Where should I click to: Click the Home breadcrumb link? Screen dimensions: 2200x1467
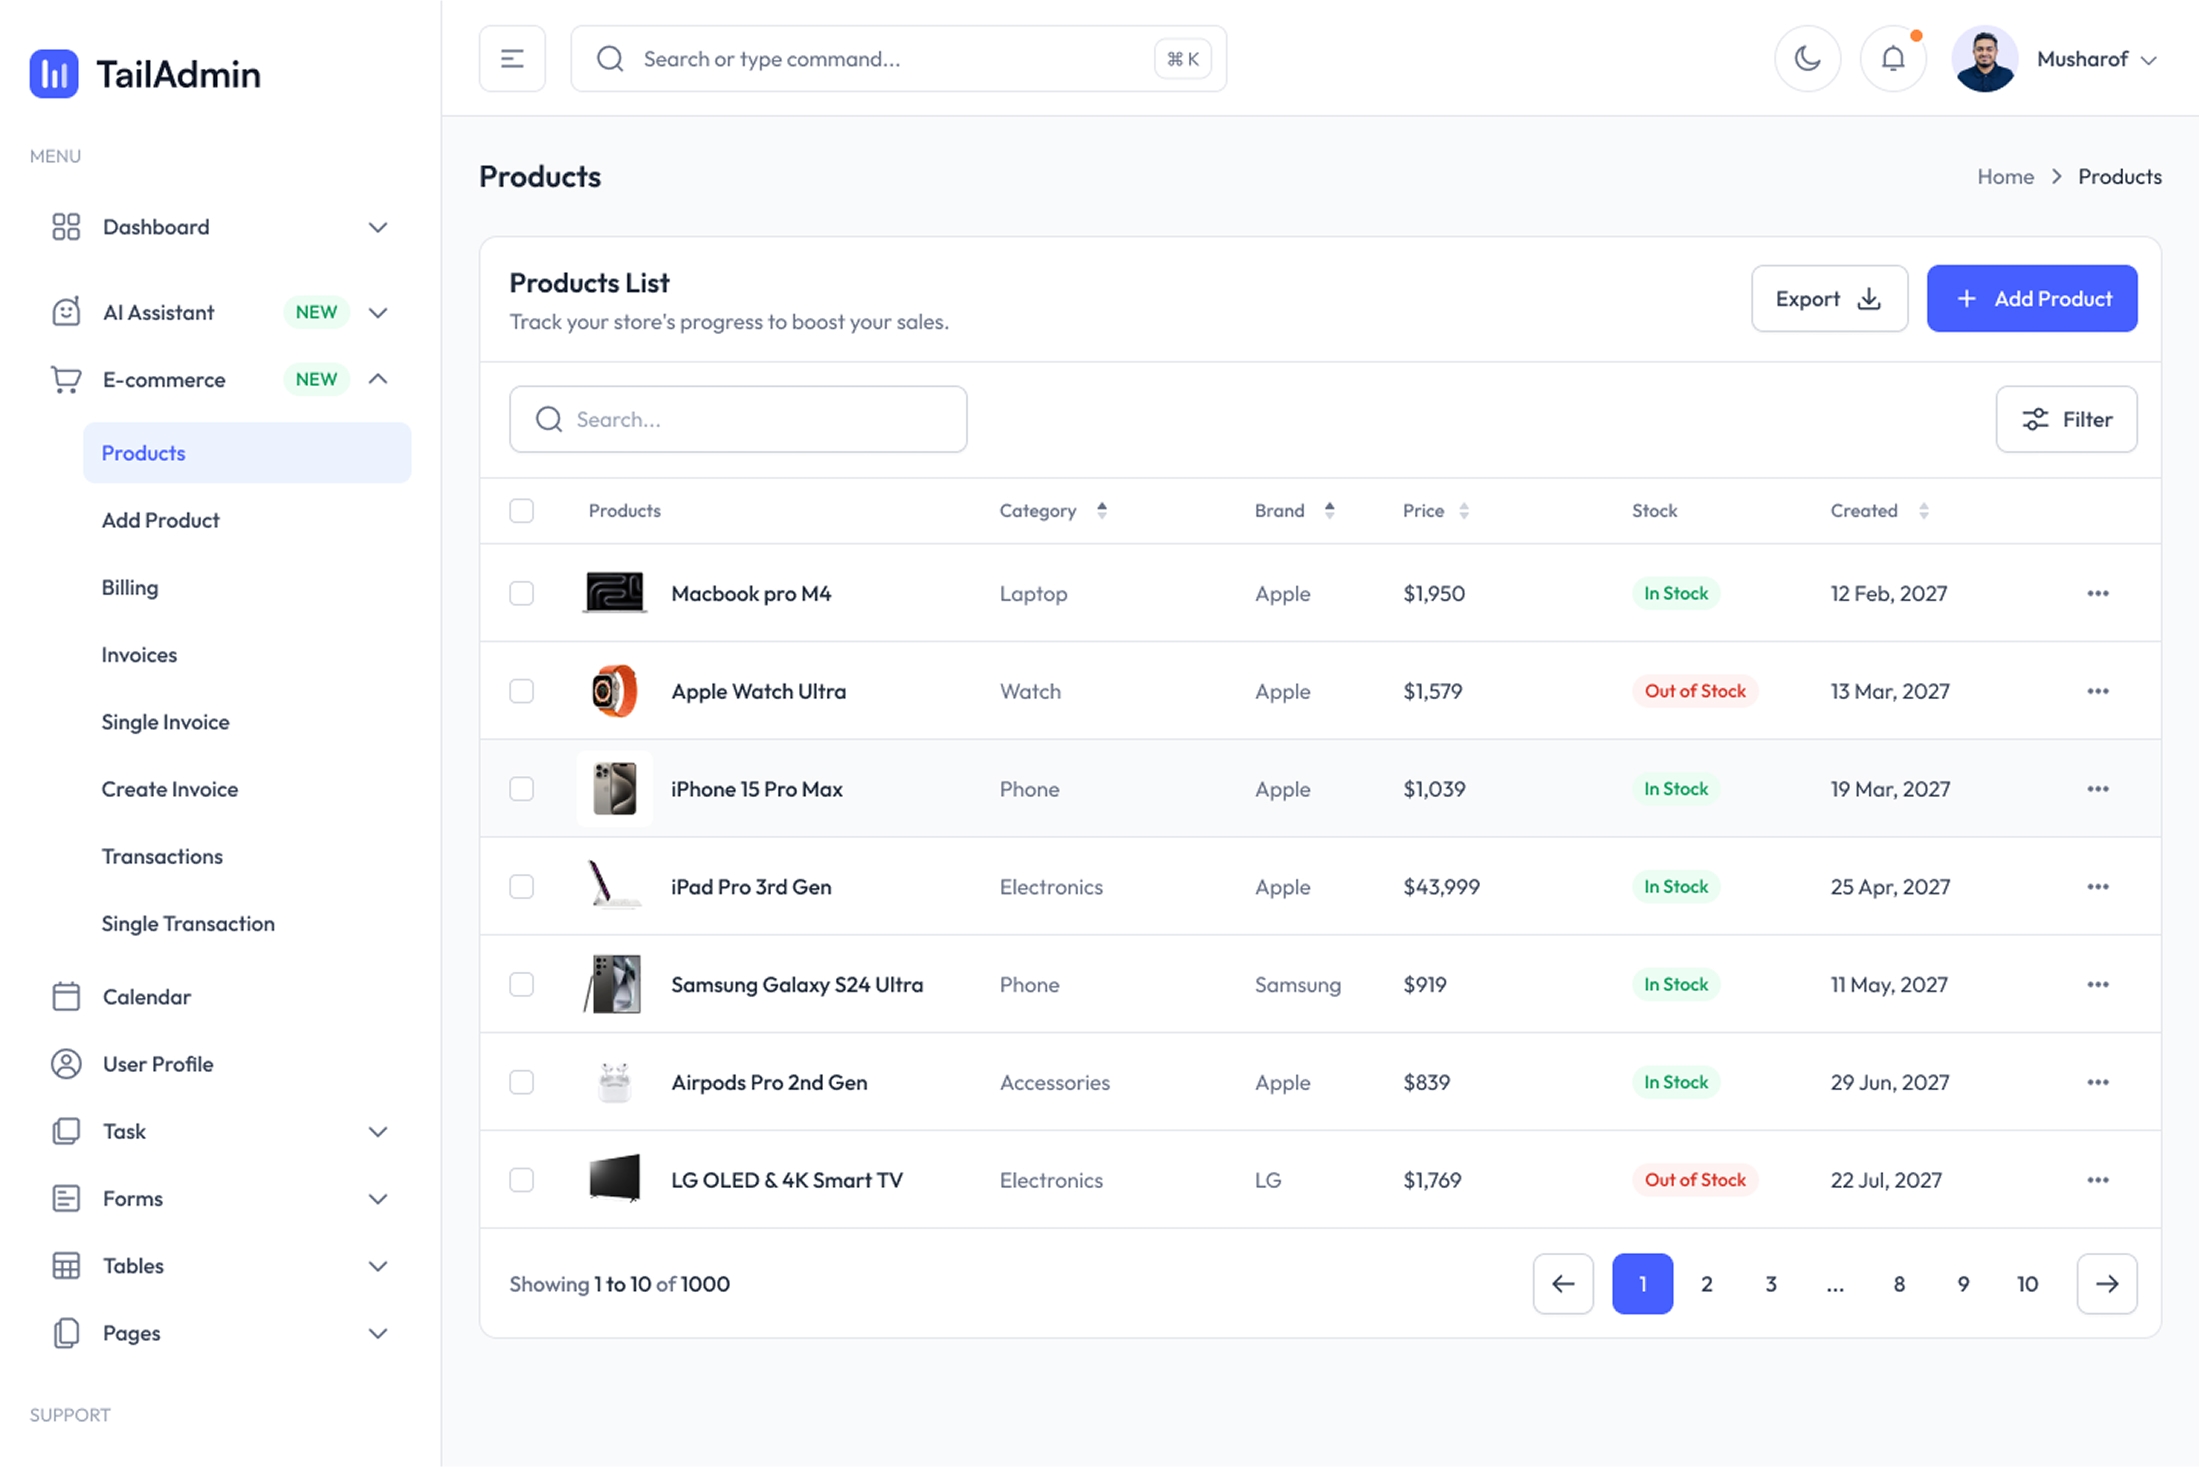click(2005, 176)
